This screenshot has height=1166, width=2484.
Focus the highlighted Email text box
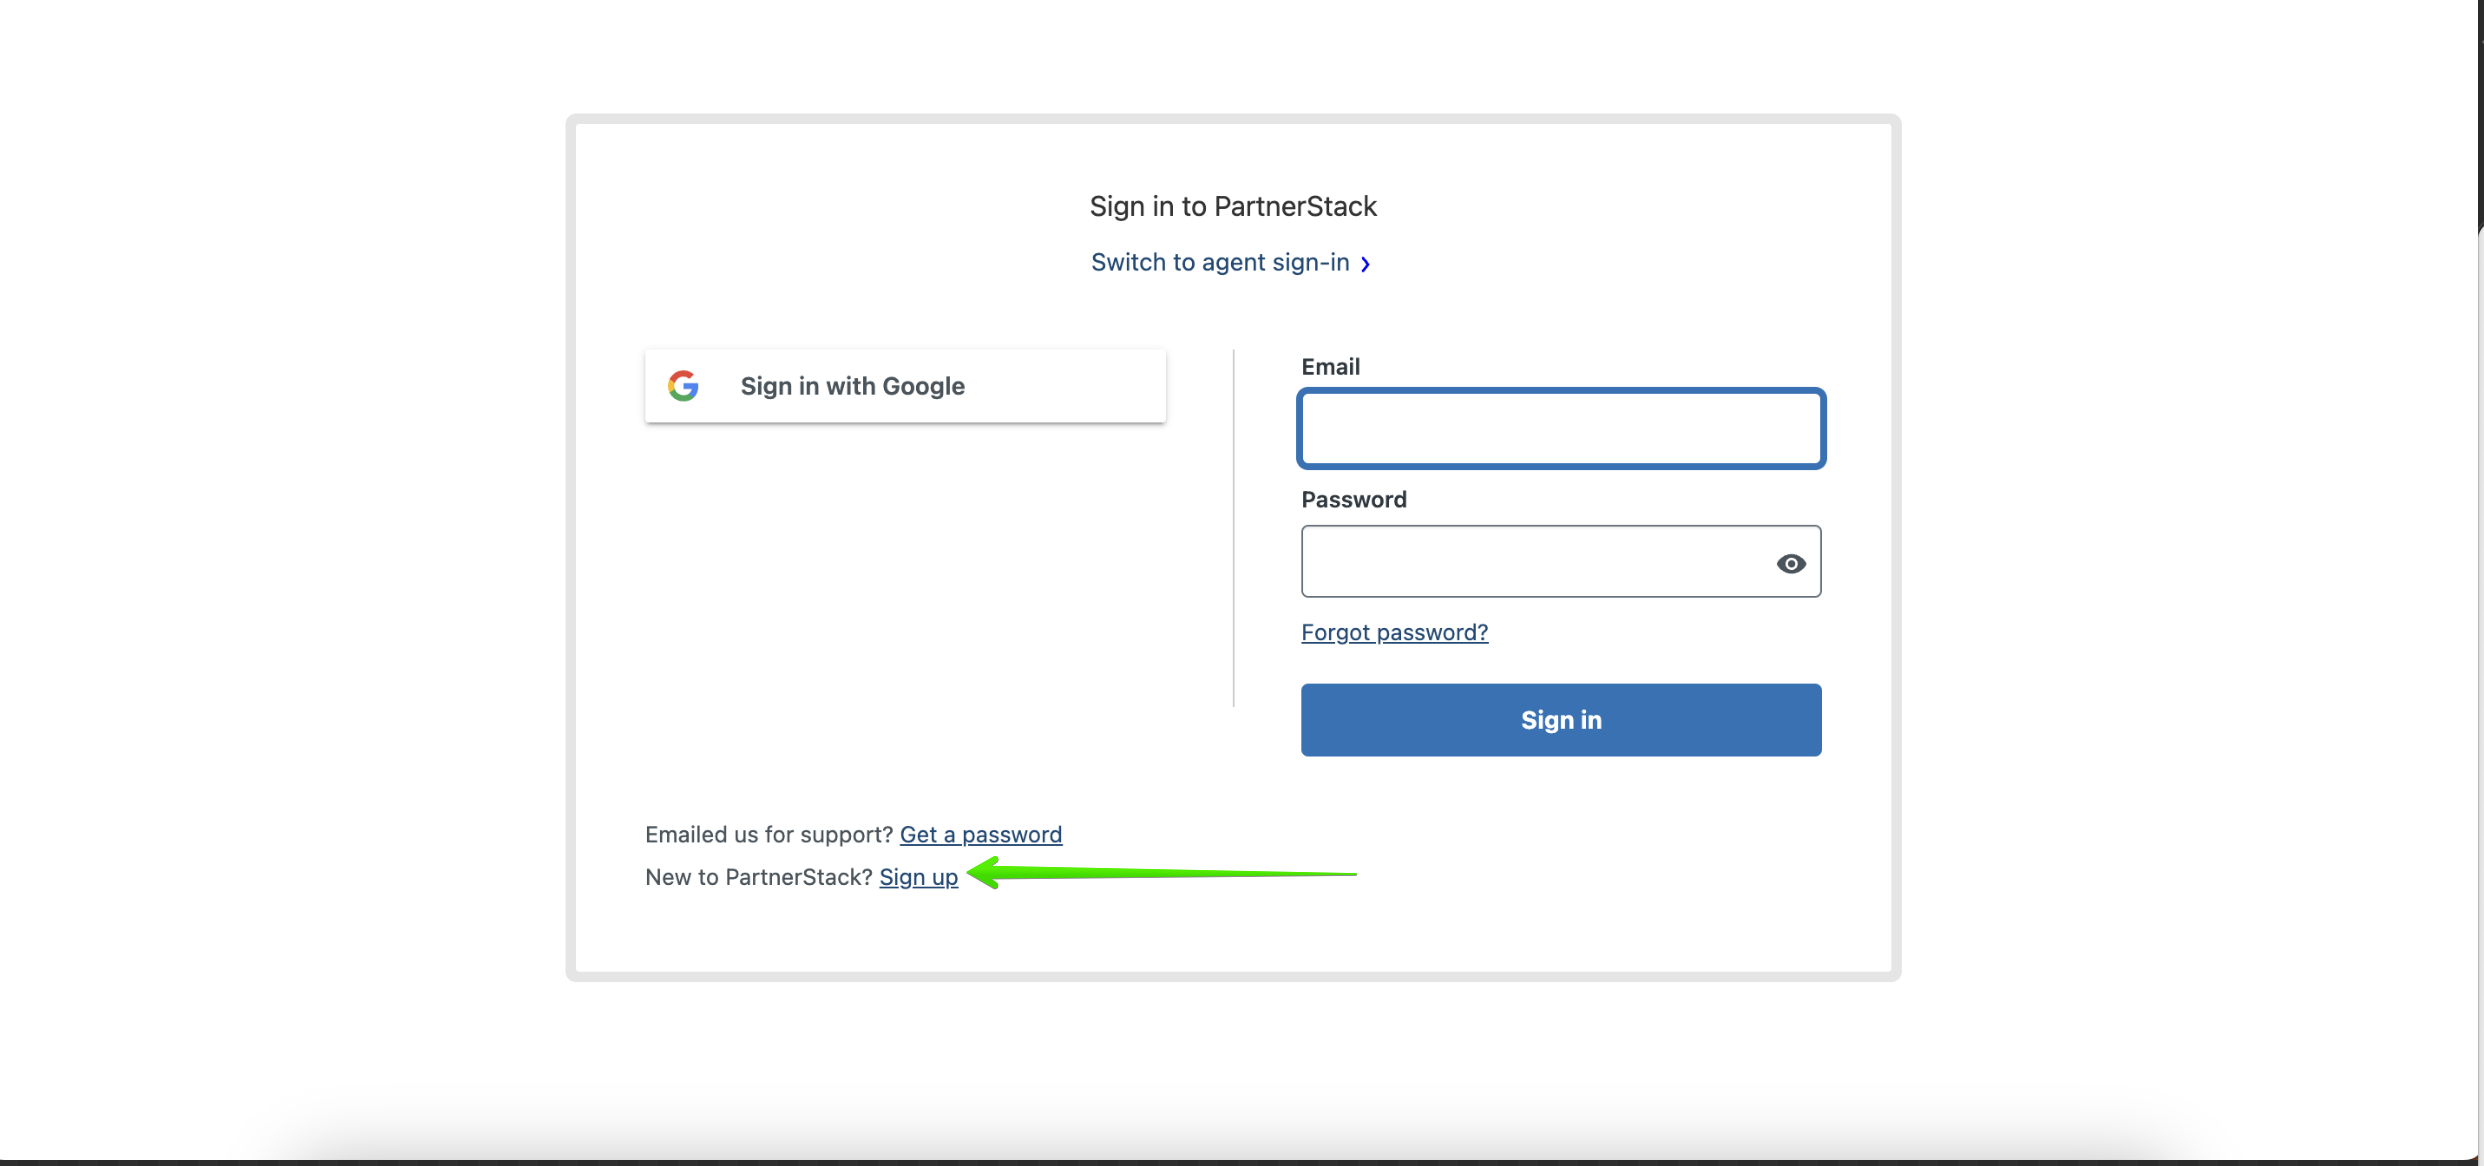point(1560,429)
